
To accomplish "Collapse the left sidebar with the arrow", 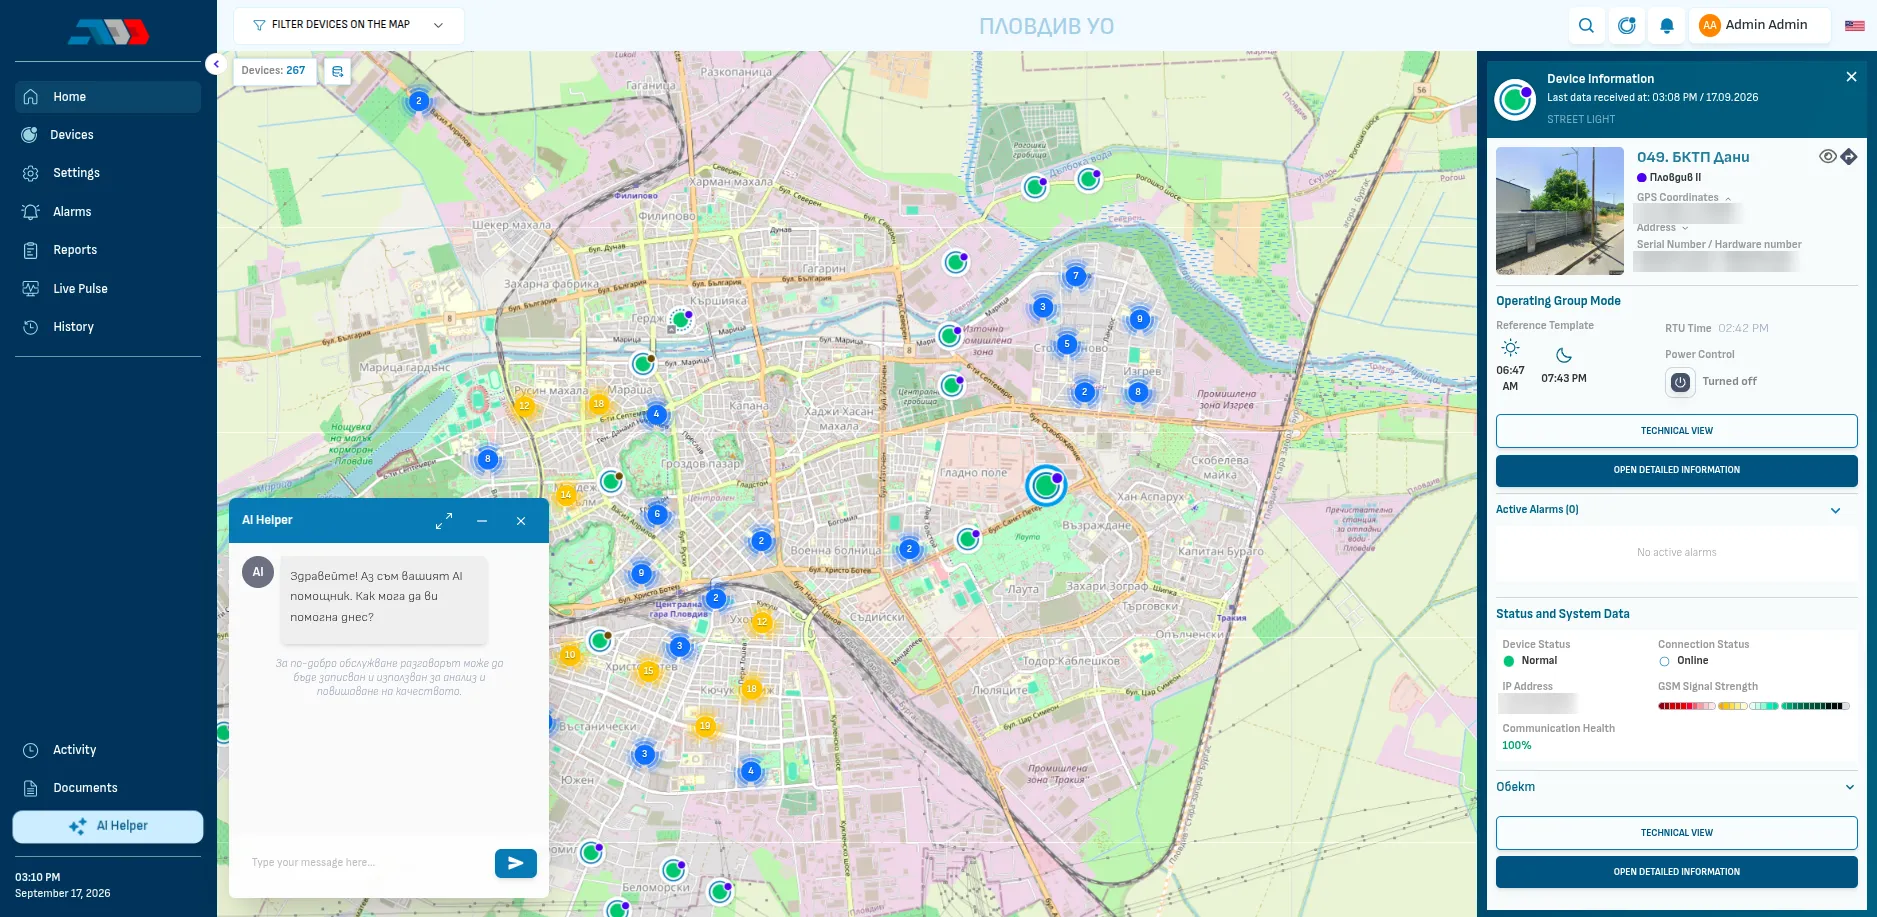I will 216,64.
